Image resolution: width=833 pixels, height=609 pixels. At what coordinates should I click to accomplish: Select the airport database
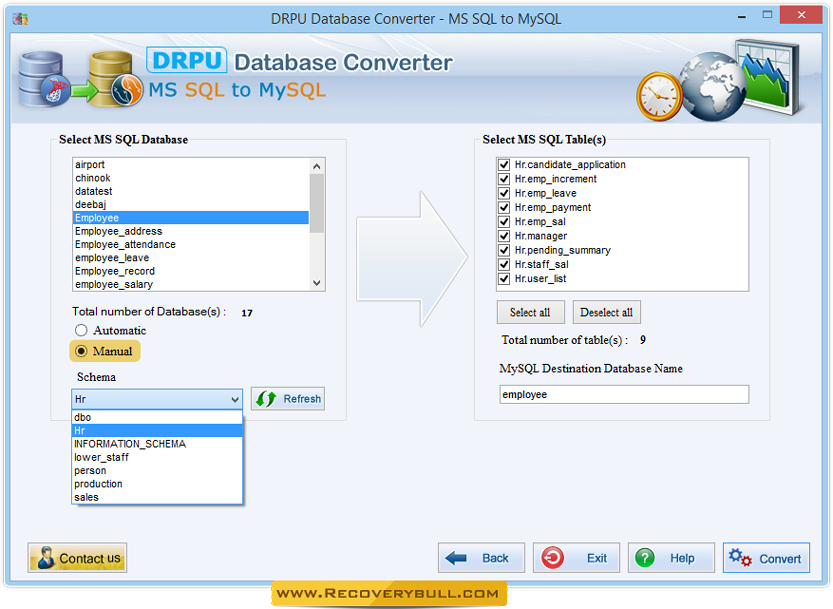(x=191, y=165)
